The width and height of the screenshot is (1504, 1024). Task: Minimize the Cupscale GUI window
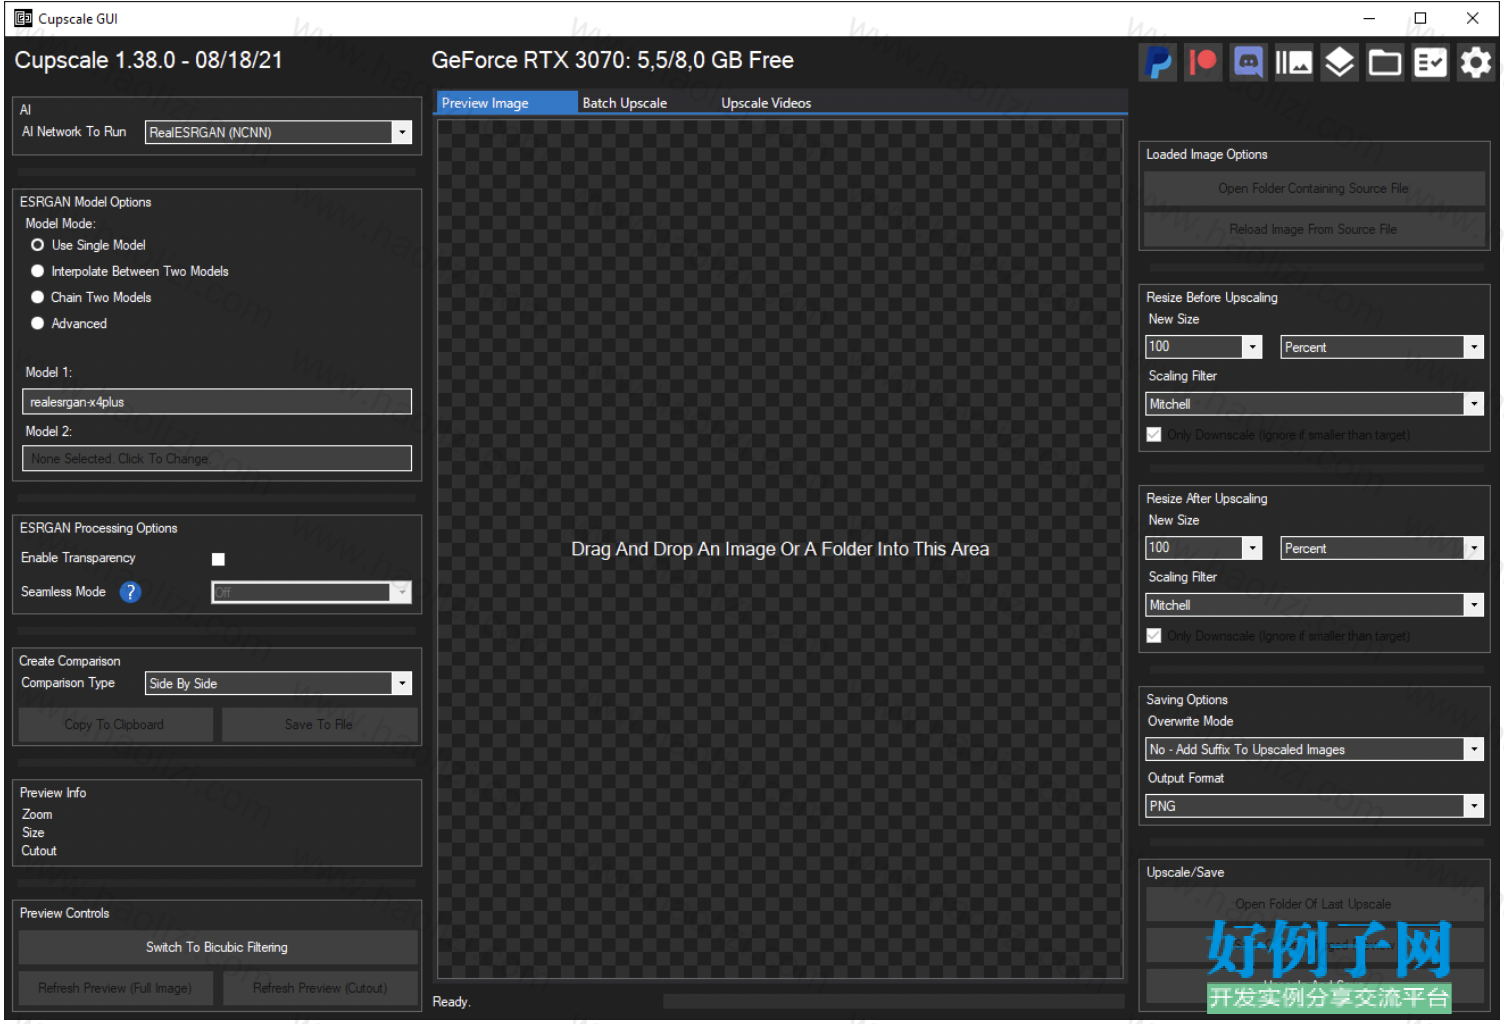coord(1369,18)
